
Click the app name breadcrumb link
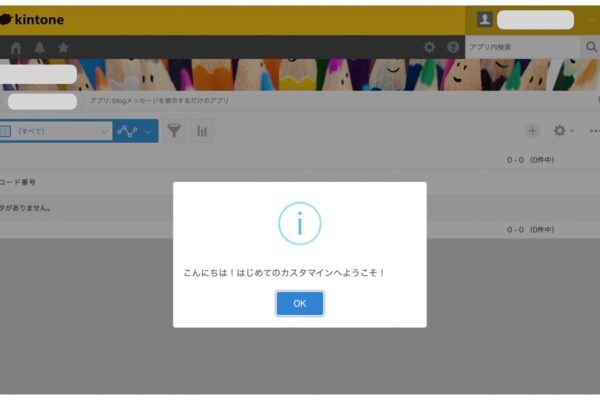(158, 101)
